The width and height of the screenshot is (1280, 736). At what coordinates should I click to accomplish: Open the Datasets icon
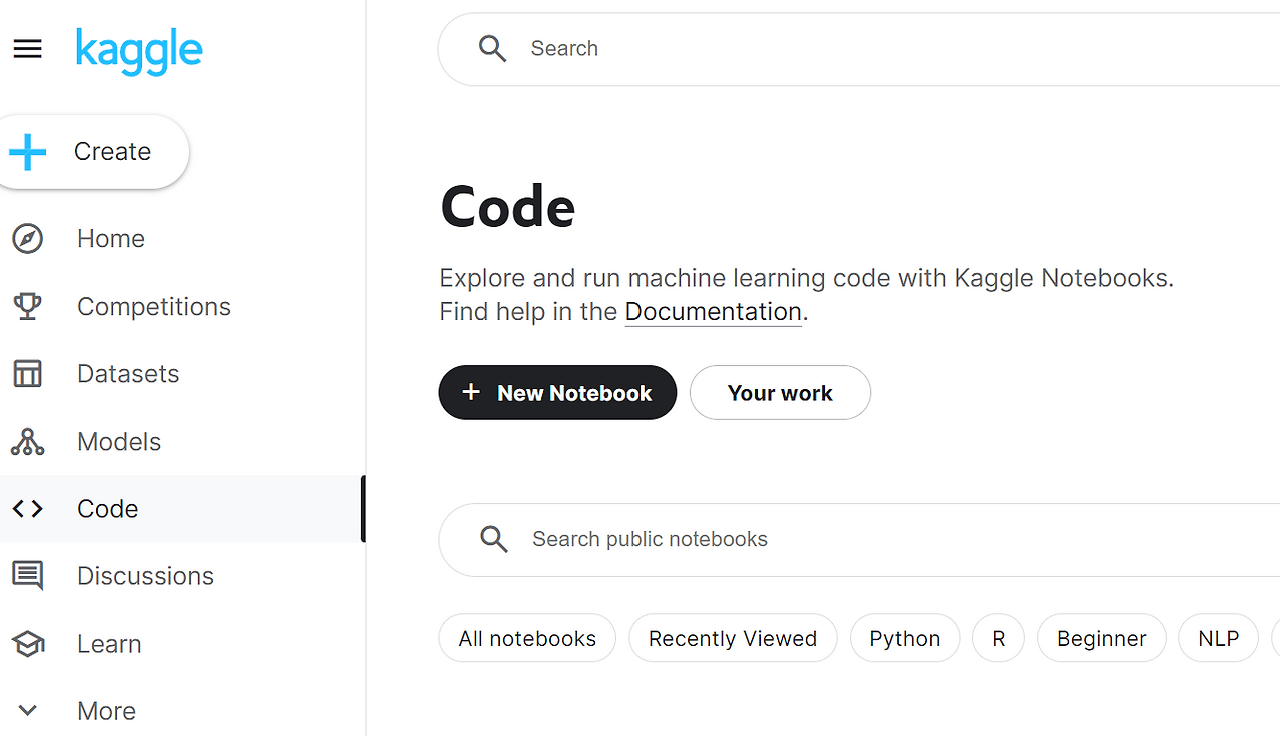(x=27, y=373)
